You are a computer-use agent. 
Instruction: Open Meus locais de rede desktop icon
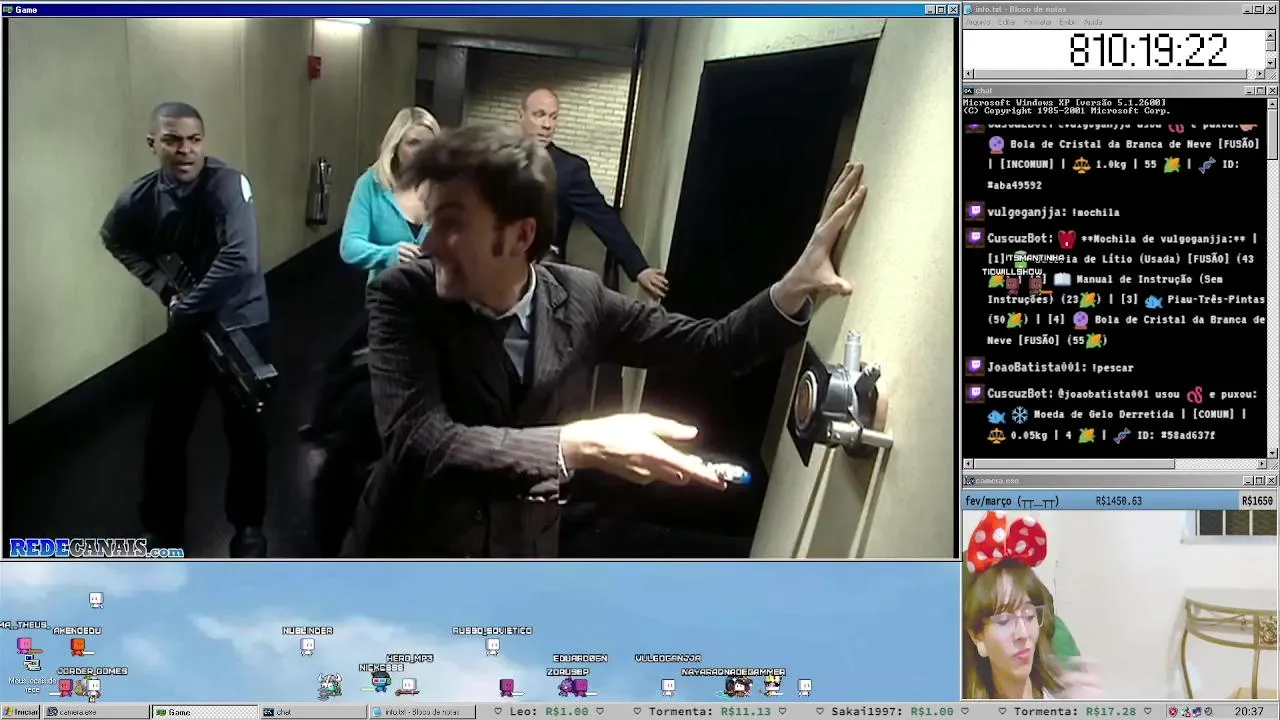32,672
